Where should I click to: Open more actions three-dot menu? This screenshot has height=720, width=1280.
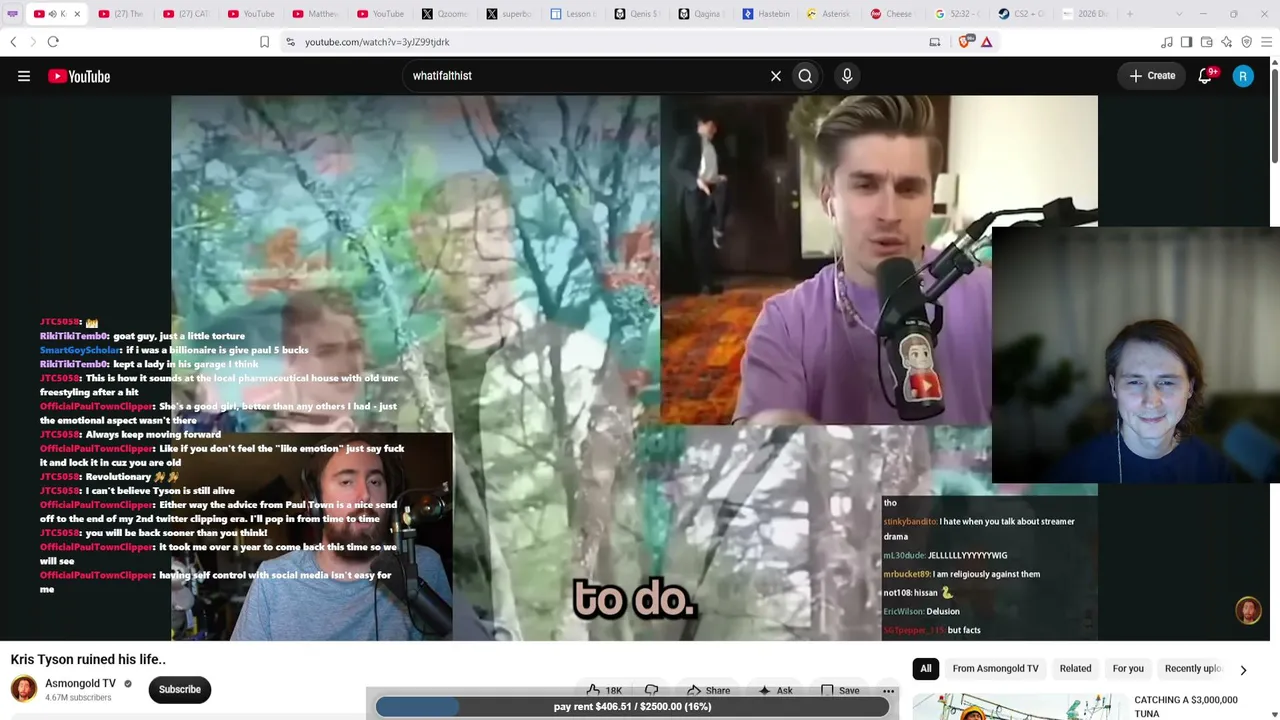(x=888, y=690)
